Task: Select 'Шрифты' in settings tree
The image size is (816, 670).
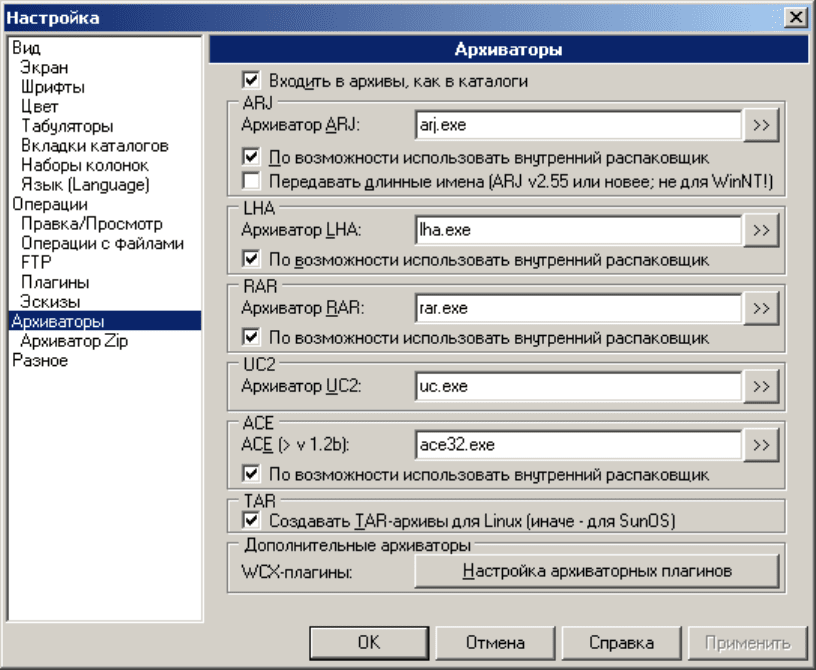Action: click(53, 87)
